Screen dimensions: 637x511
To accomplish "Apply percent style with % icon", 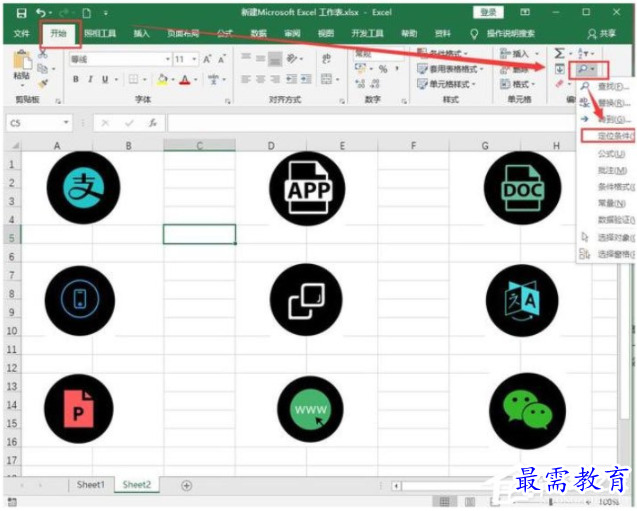I will click(x=383, y=69).
